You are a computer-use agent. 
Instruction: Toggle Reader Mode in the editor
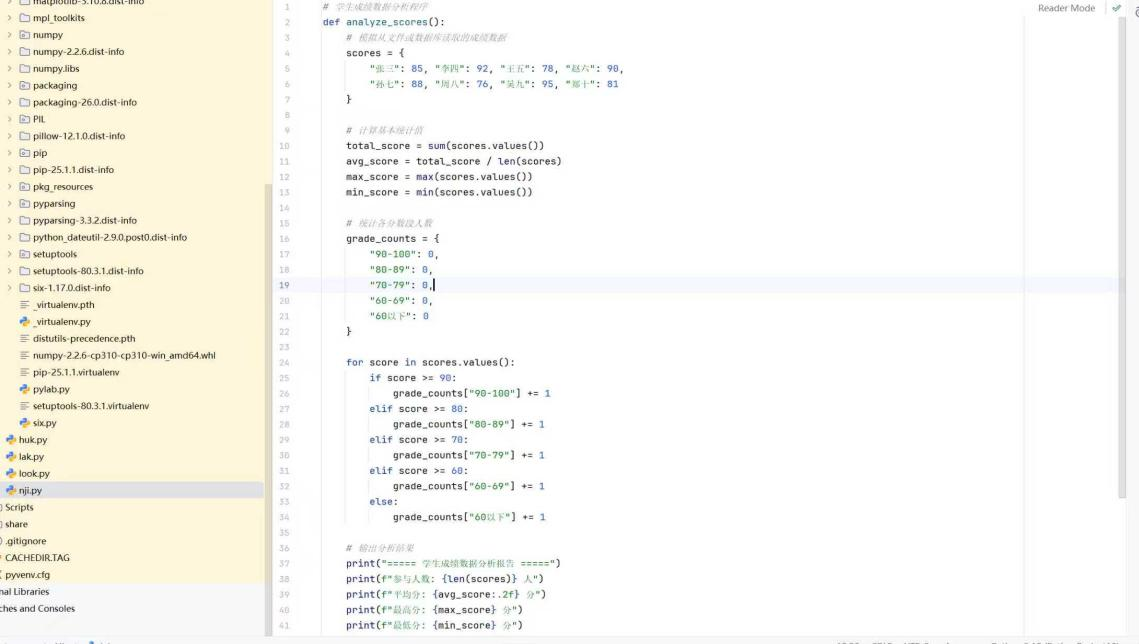tap(1066, 8)
